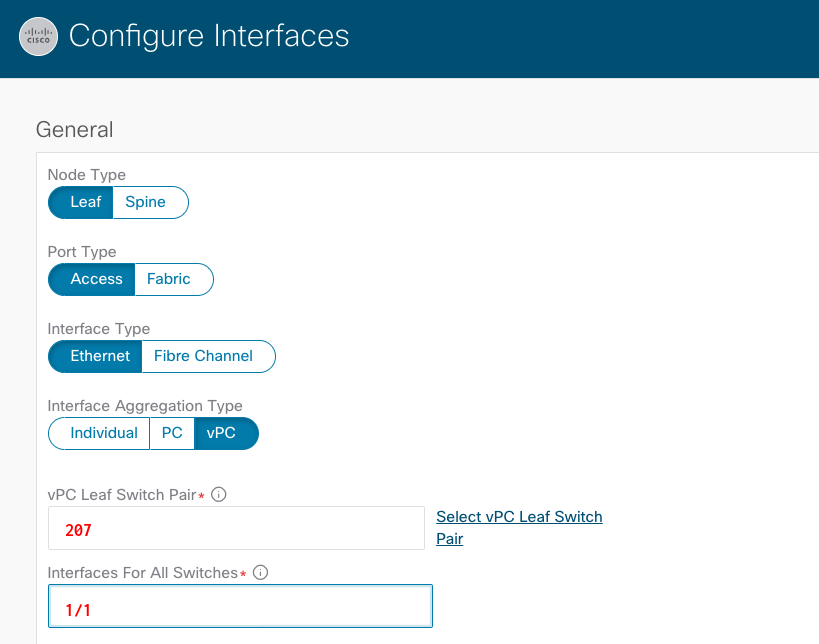The image size is (819, 644).
Task: Select Fibre Channel interface type
Action: 208,356
